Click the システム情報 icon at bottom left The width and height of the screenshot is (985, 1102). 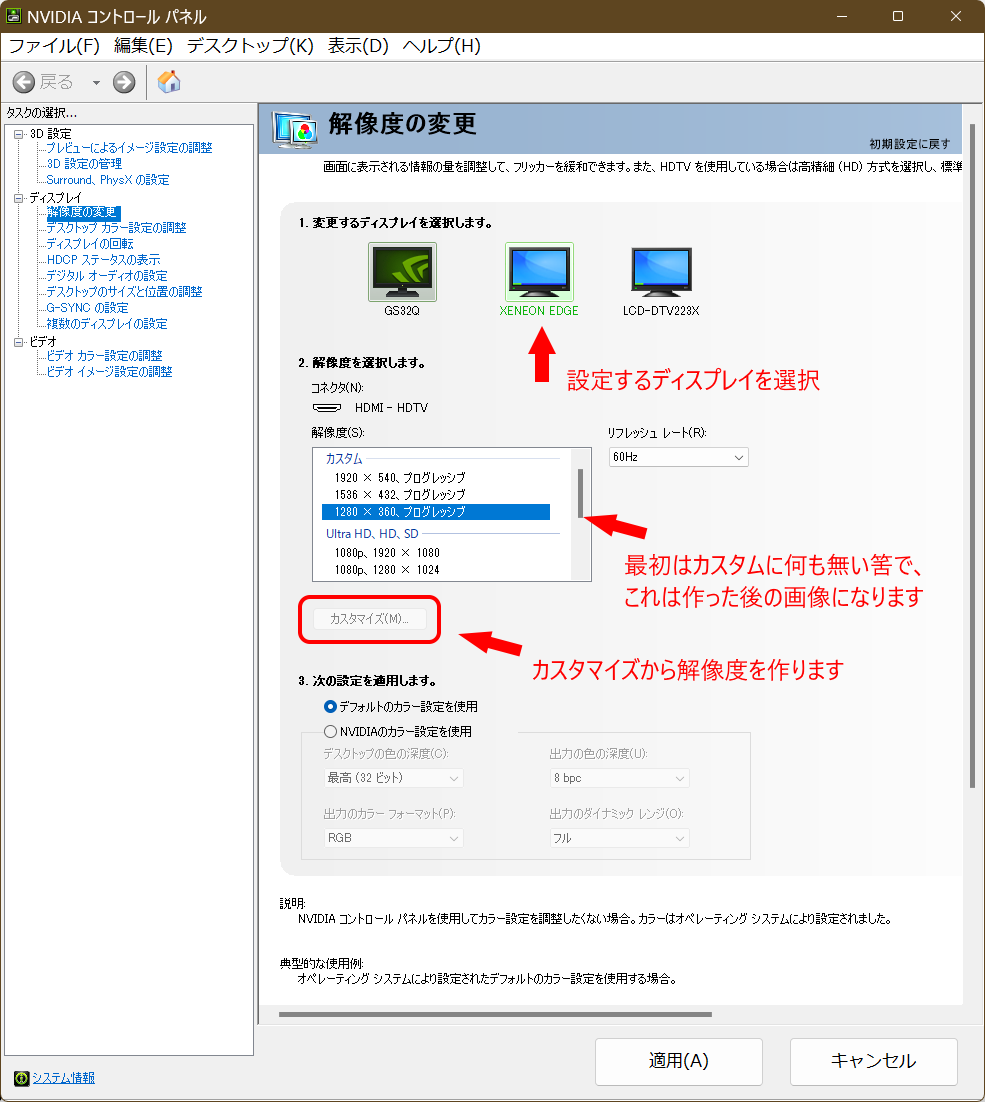tap(22, 1078)
